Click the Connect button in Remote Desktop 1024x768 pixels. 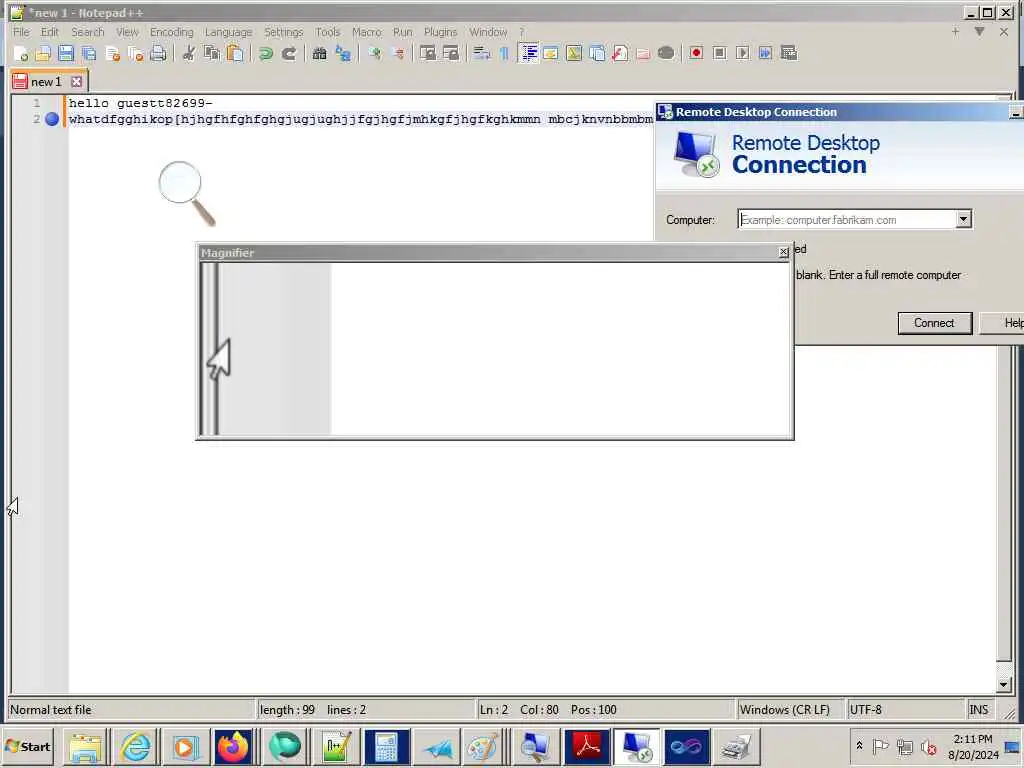click(935, 323)
